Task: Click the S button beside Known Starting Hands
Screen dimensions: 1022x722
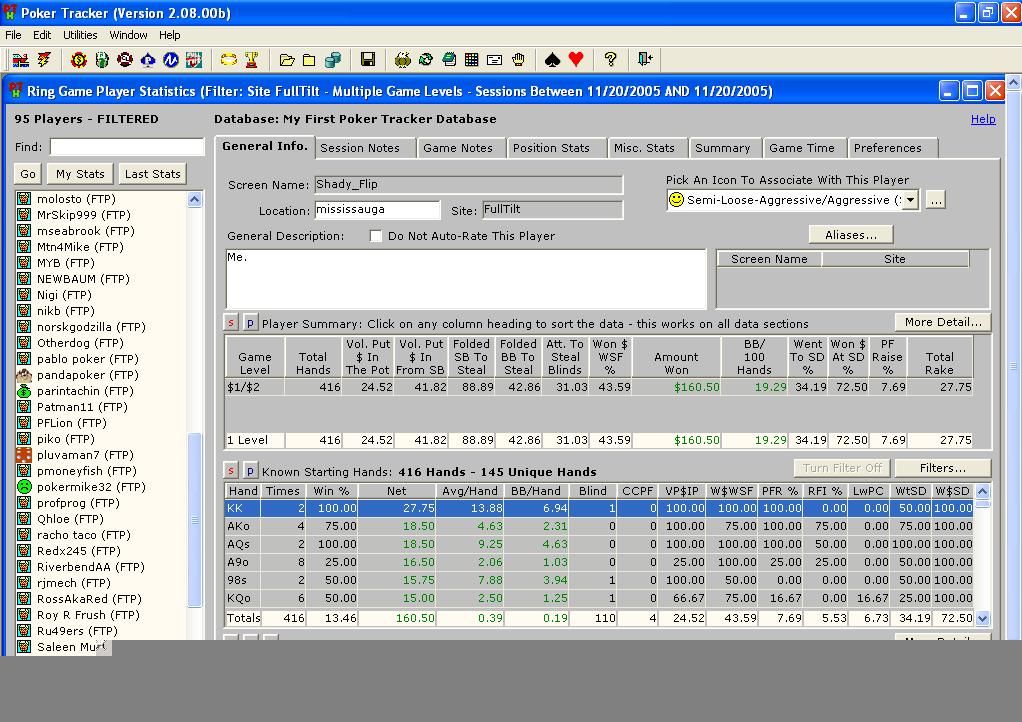Action: pyautogui.click(x=231, y=470)
